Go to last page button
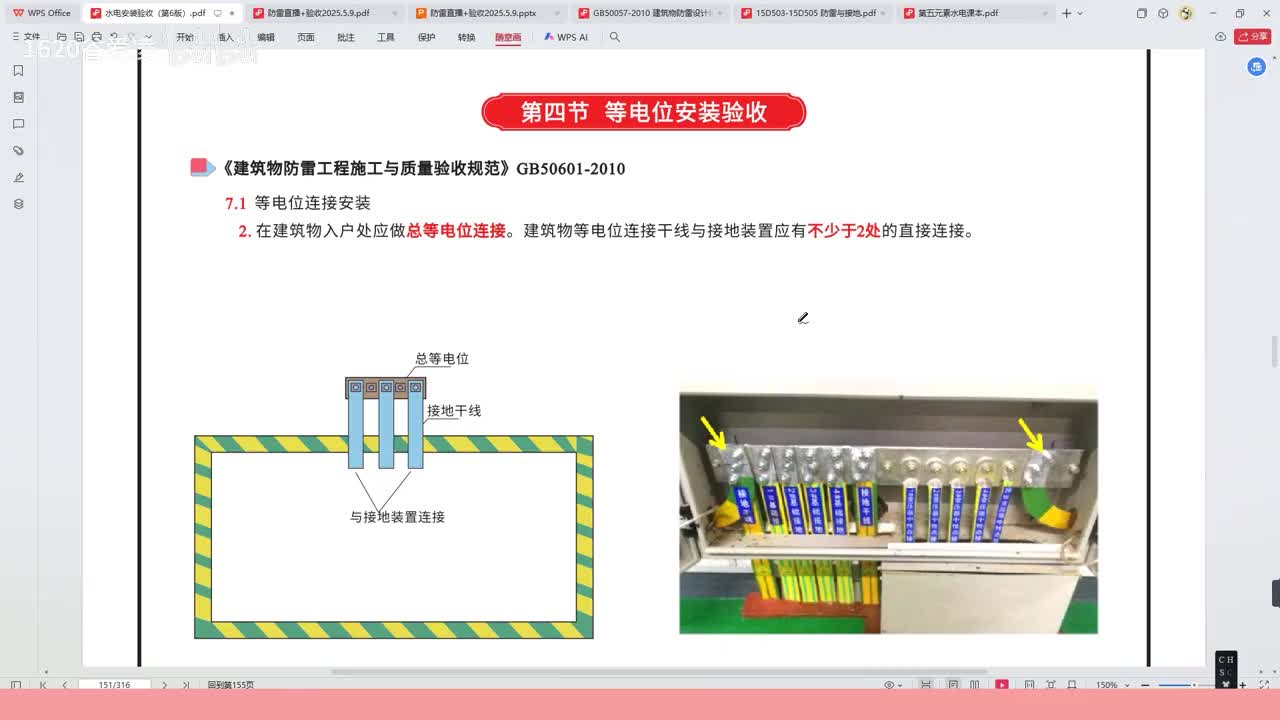1280x720 pixels. click(x=186, y=685)
